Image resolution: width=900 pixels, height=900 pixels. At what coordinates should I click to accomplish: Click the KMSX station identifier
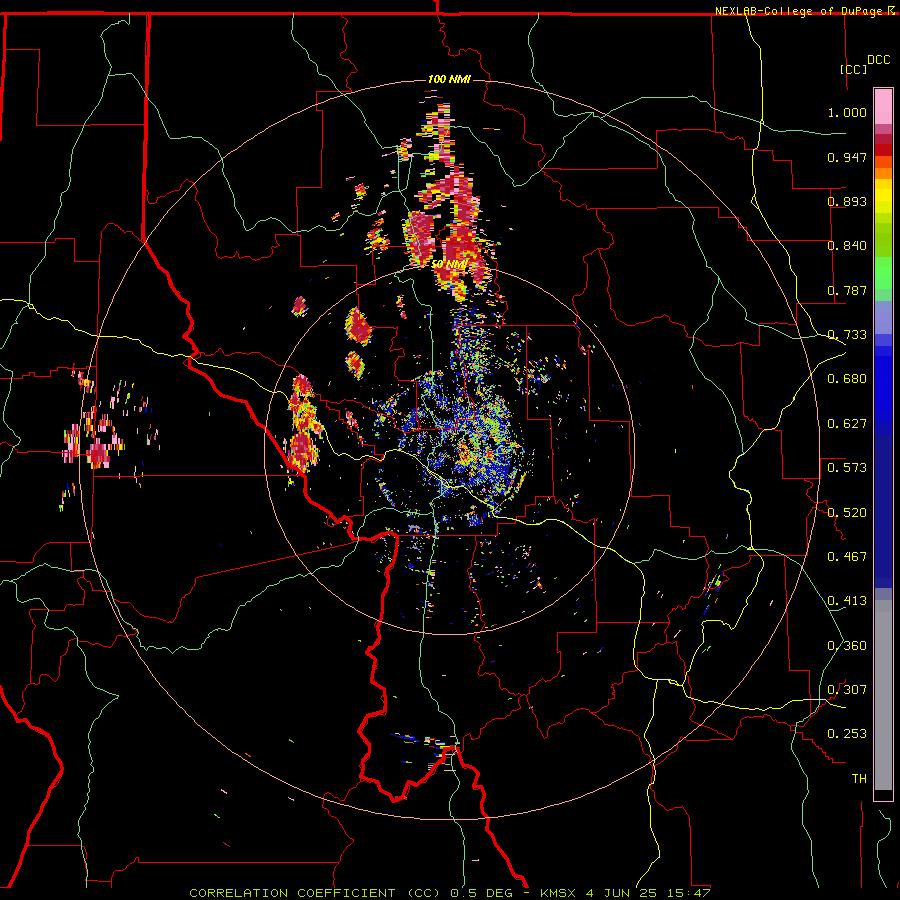coord(557,893)
